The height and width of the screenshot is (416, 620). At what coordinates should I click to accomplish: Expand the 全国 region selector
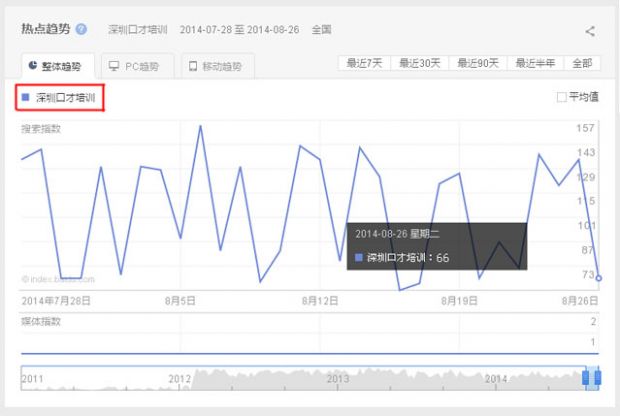(321, 30)
